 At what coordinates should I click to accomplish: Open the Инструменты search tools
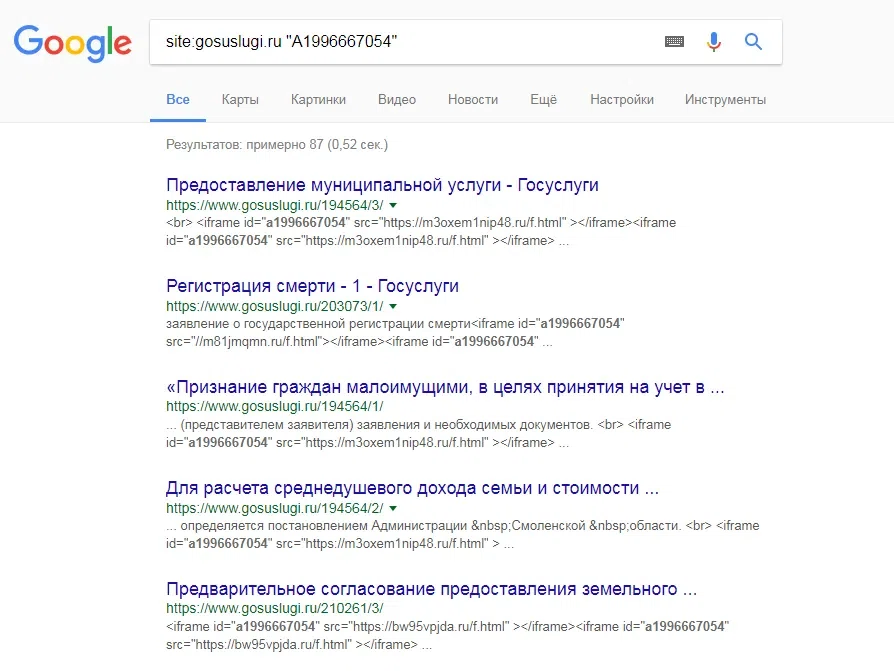[x=725, y=100]
